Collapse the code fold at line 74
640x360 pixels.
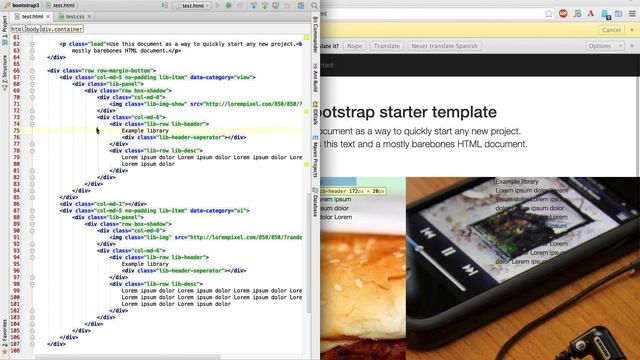pos(32,124)
